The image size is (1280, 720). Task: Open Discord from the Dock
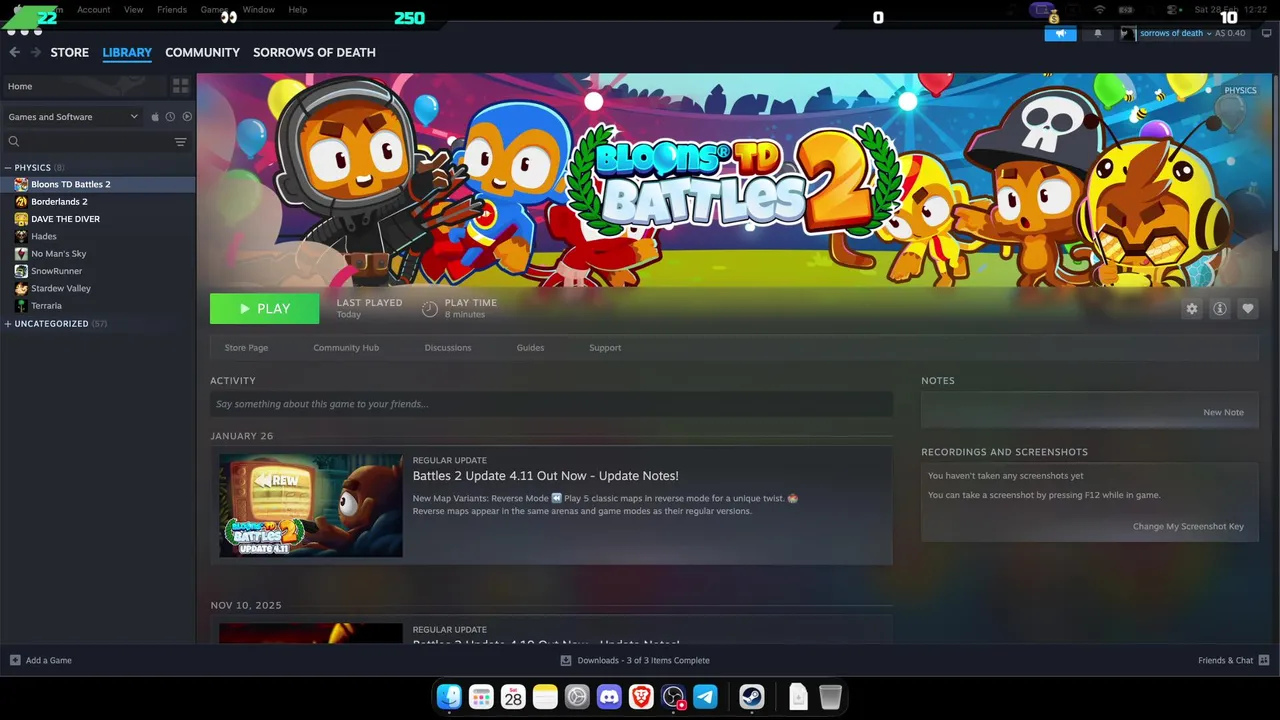point(609,697)
